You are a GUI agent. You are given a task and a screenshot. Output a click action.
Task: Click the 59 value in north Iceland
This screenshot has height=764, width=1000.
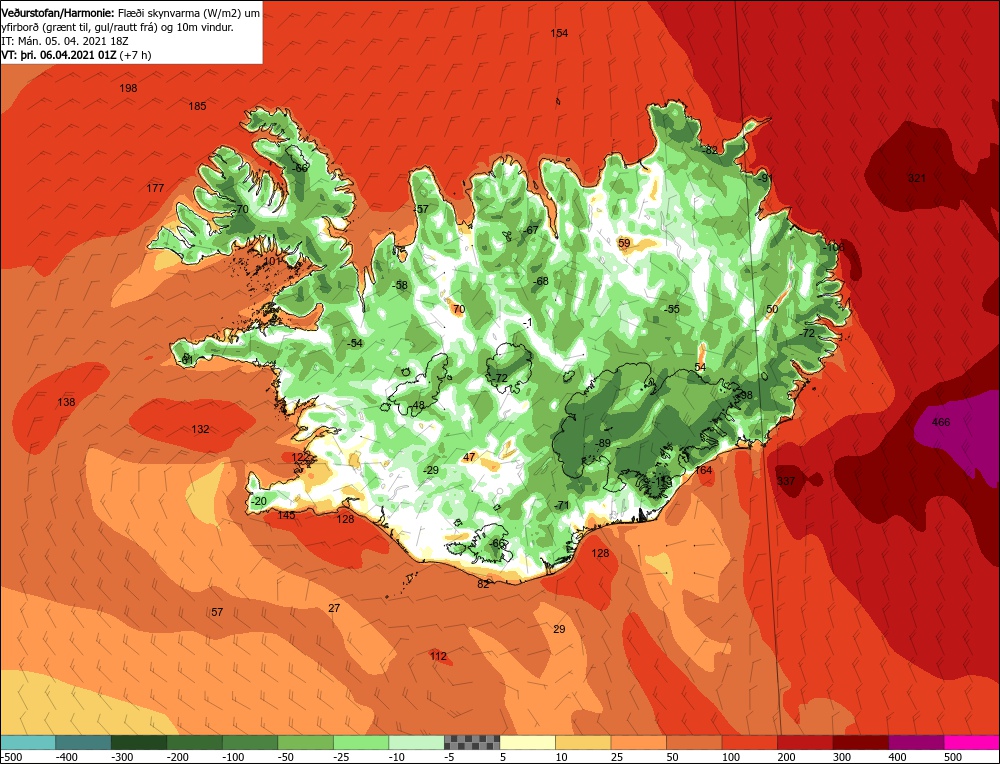click(624, 243)
